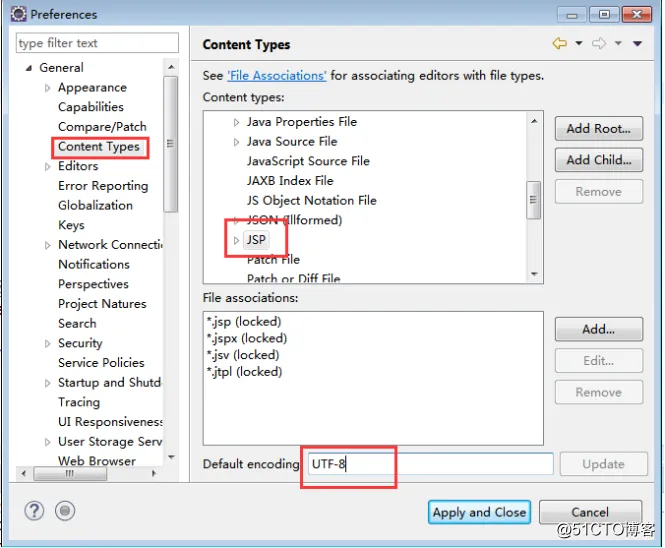Click content types list scroll down arrow
This screenshot has width=665, height=548.
point(534,274)
